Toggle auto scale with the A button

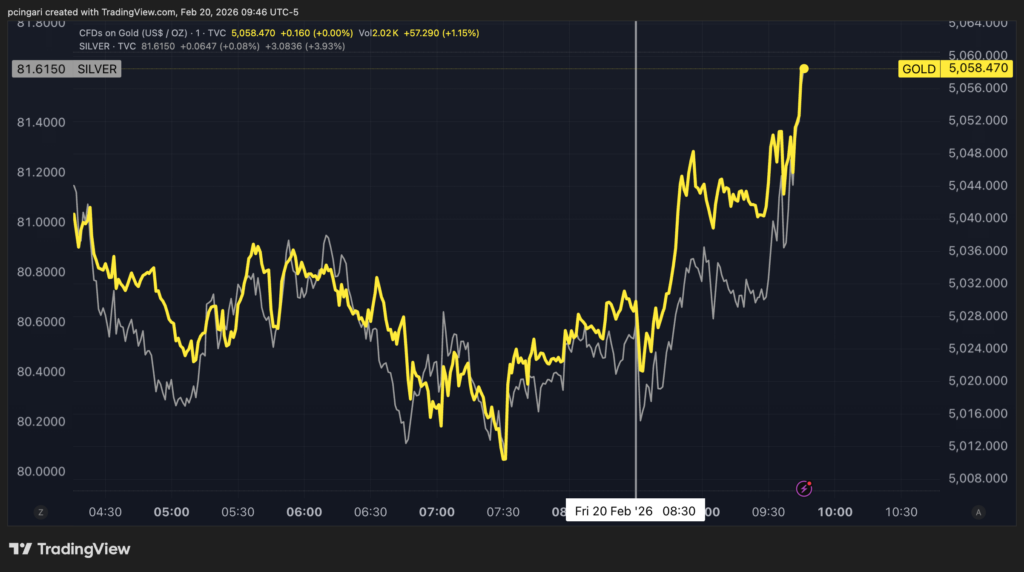coord(977,512)
